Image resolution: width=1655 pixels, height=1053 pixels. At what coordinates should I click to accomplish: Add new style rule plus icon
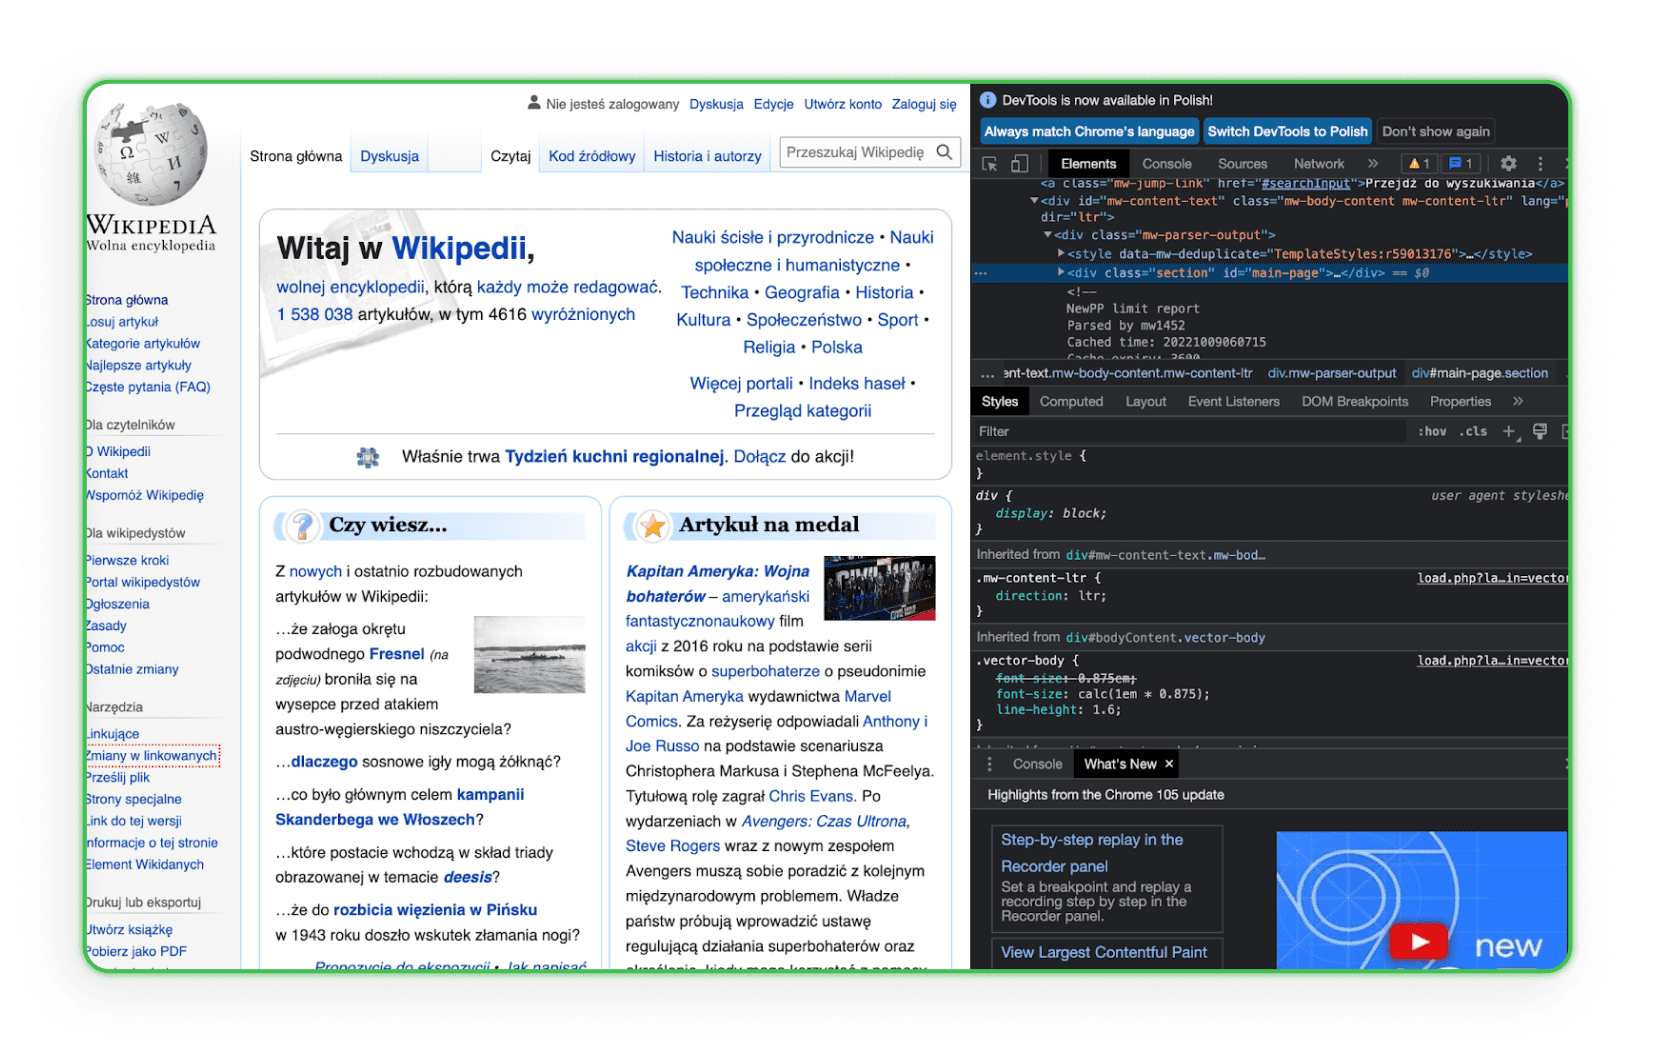click(x=1510, y=431)
